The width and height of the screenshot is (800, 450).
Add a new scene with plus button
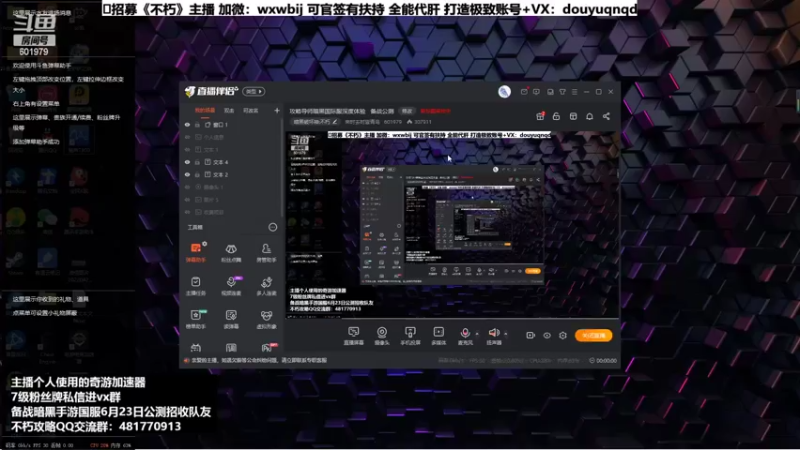[x=277, y=110]
